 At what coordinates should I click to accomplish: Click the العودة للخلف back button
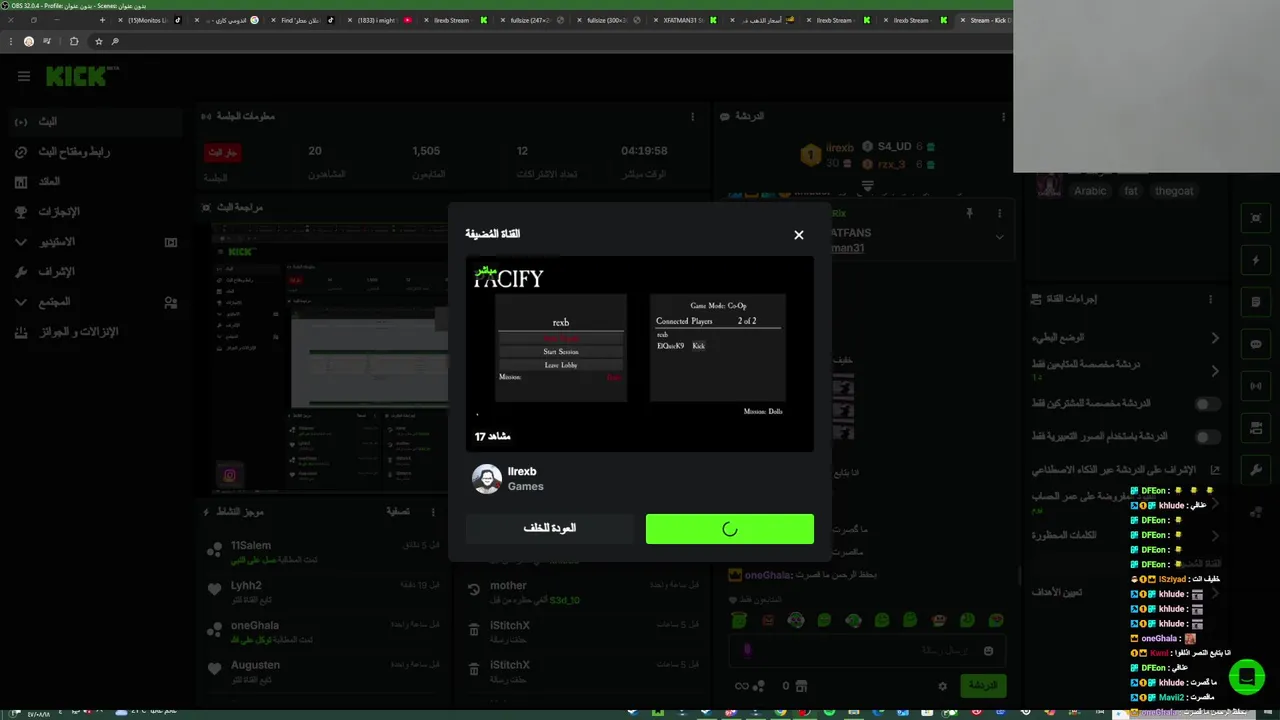click(x=550, y=528)
